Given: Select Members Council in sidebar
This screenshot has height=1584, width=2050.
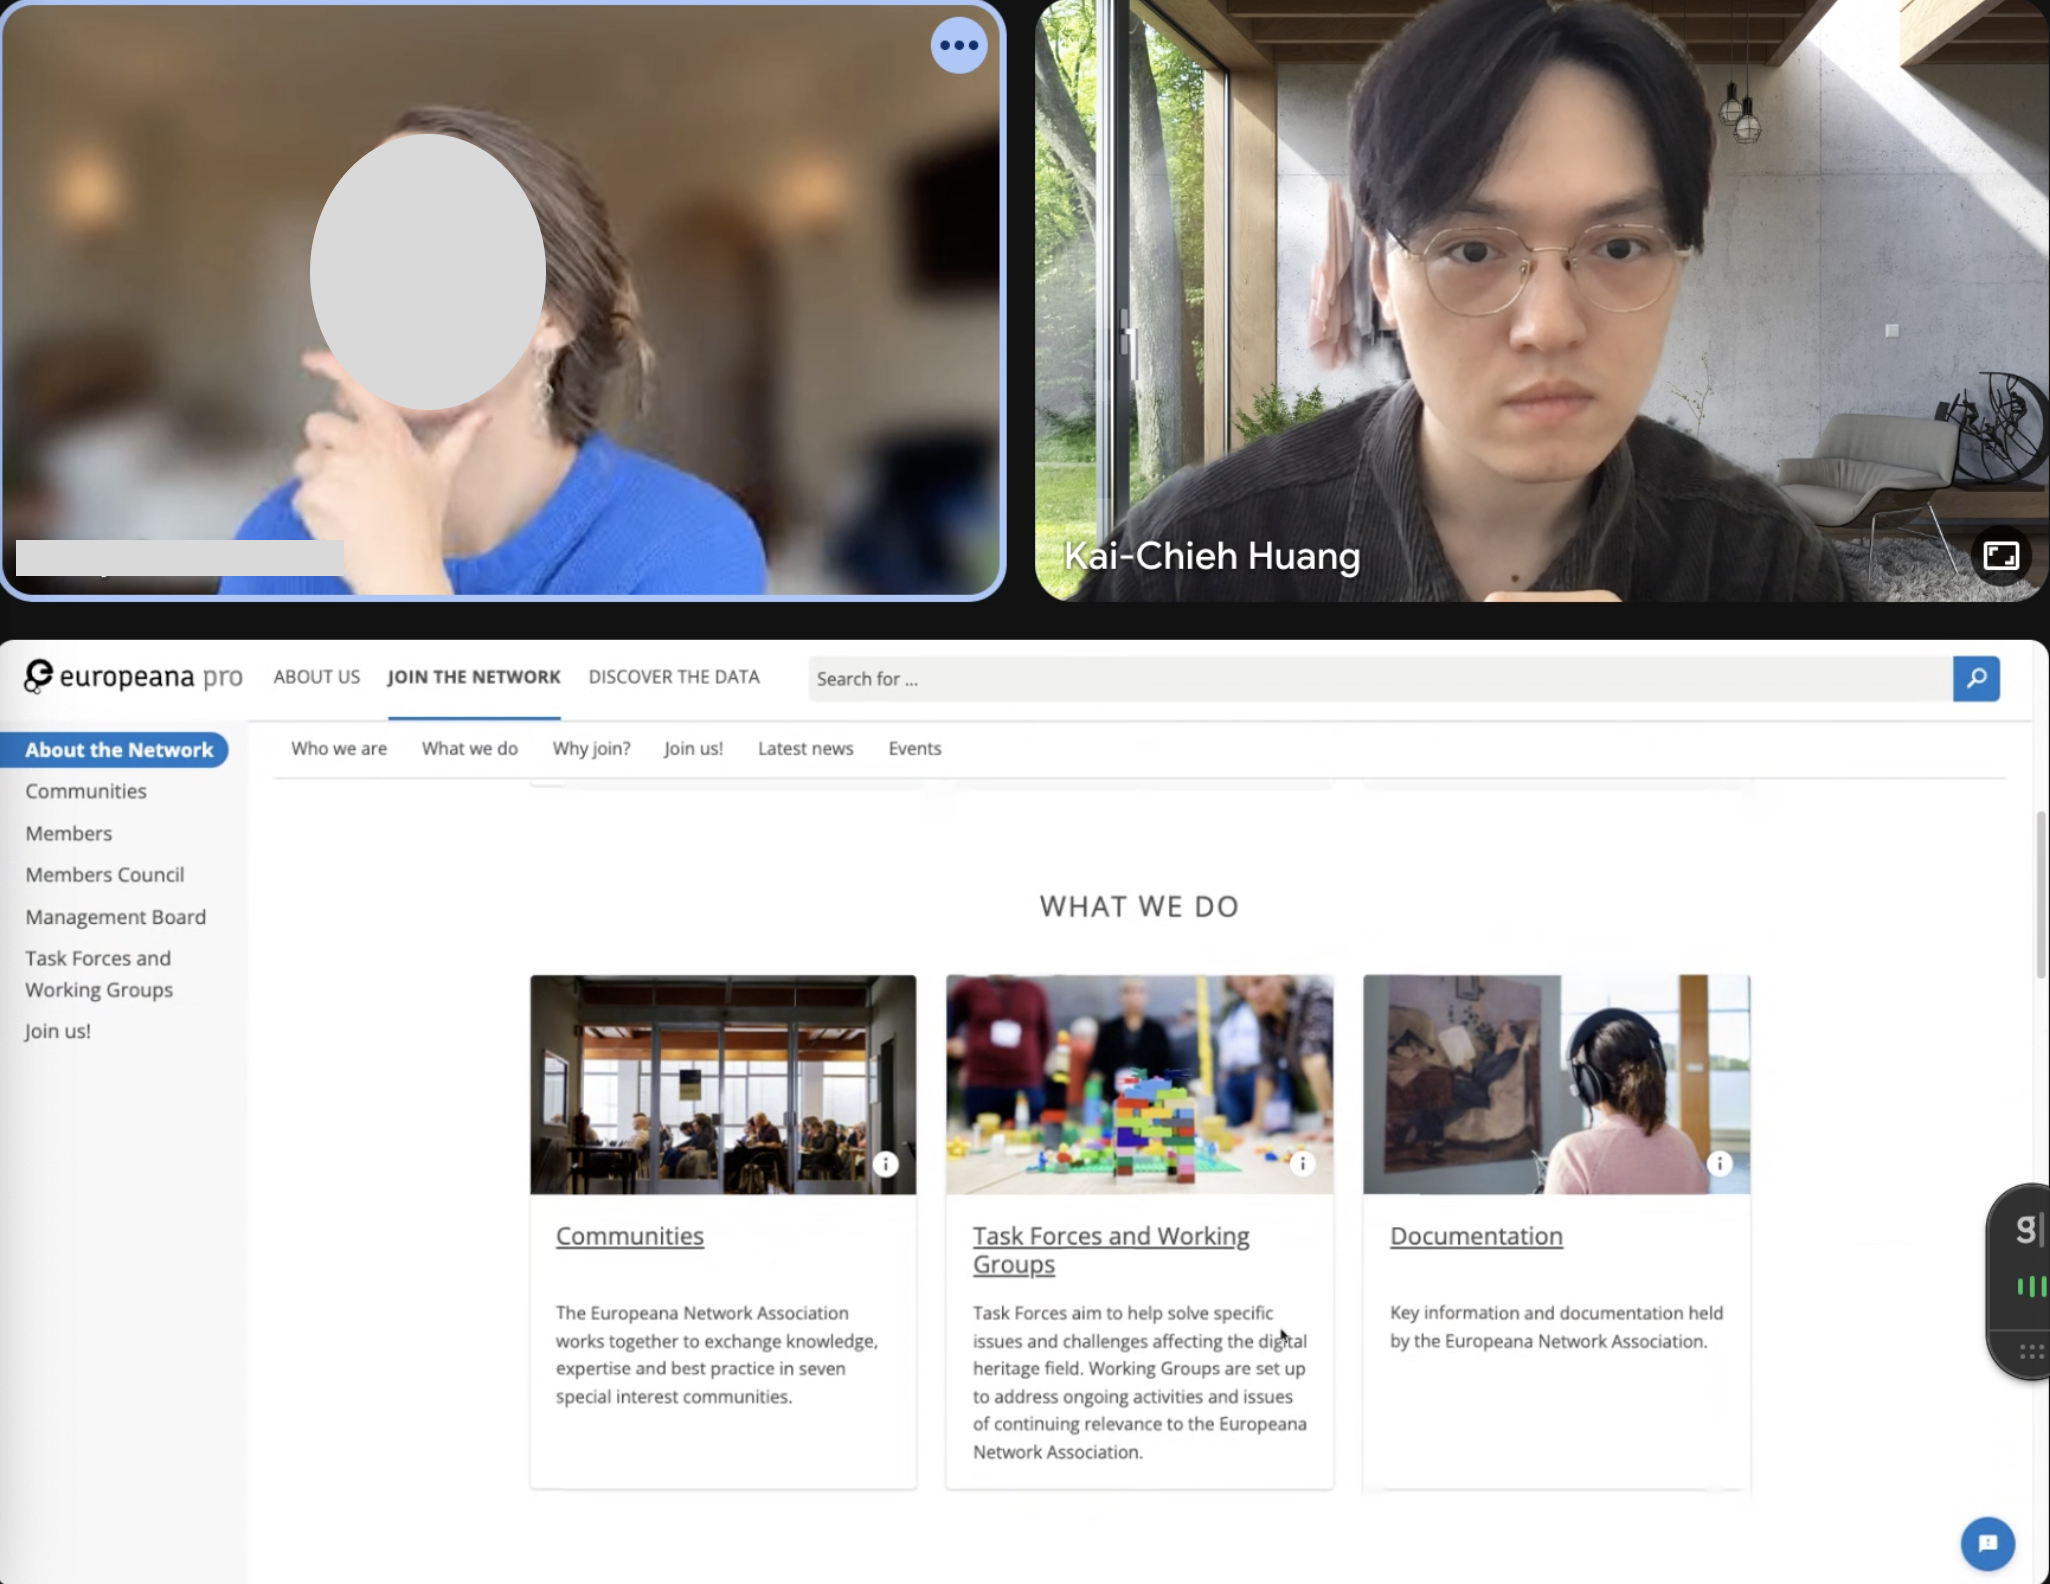Looking at the screenshot, I should [x=105, y=875].
